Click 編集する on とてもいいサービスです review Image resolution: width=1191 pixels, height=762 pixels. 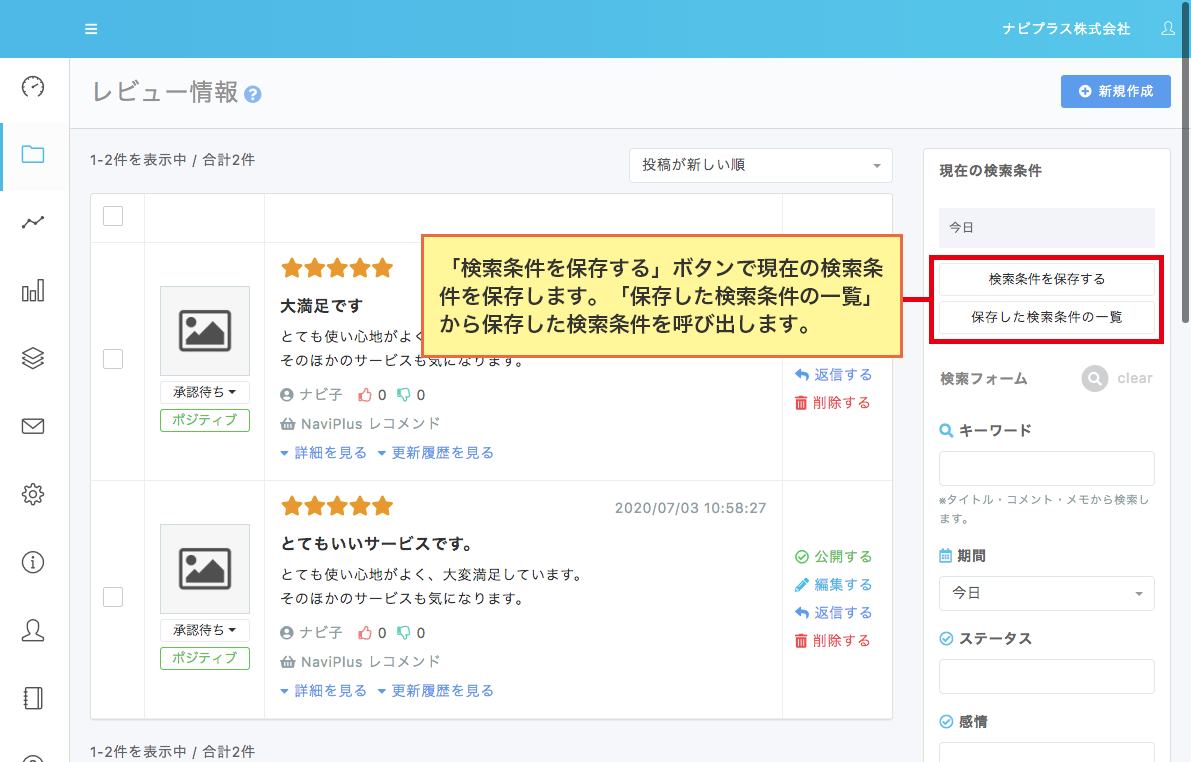[833, 585]
